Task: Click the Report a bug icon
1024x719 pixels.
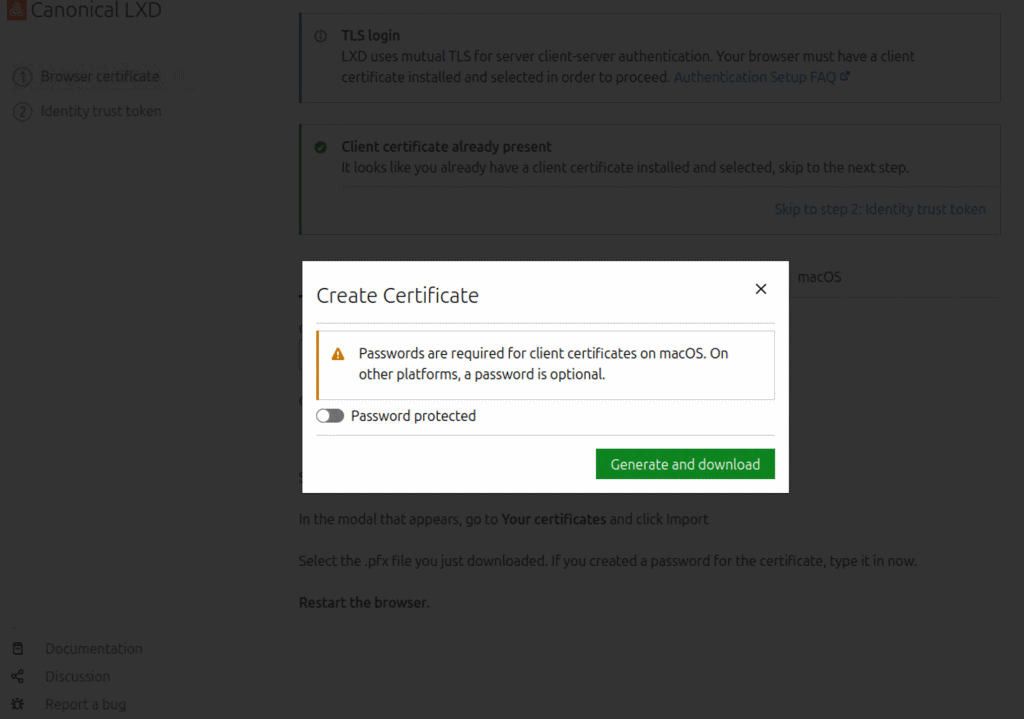Action: click(x=18, y=705)
